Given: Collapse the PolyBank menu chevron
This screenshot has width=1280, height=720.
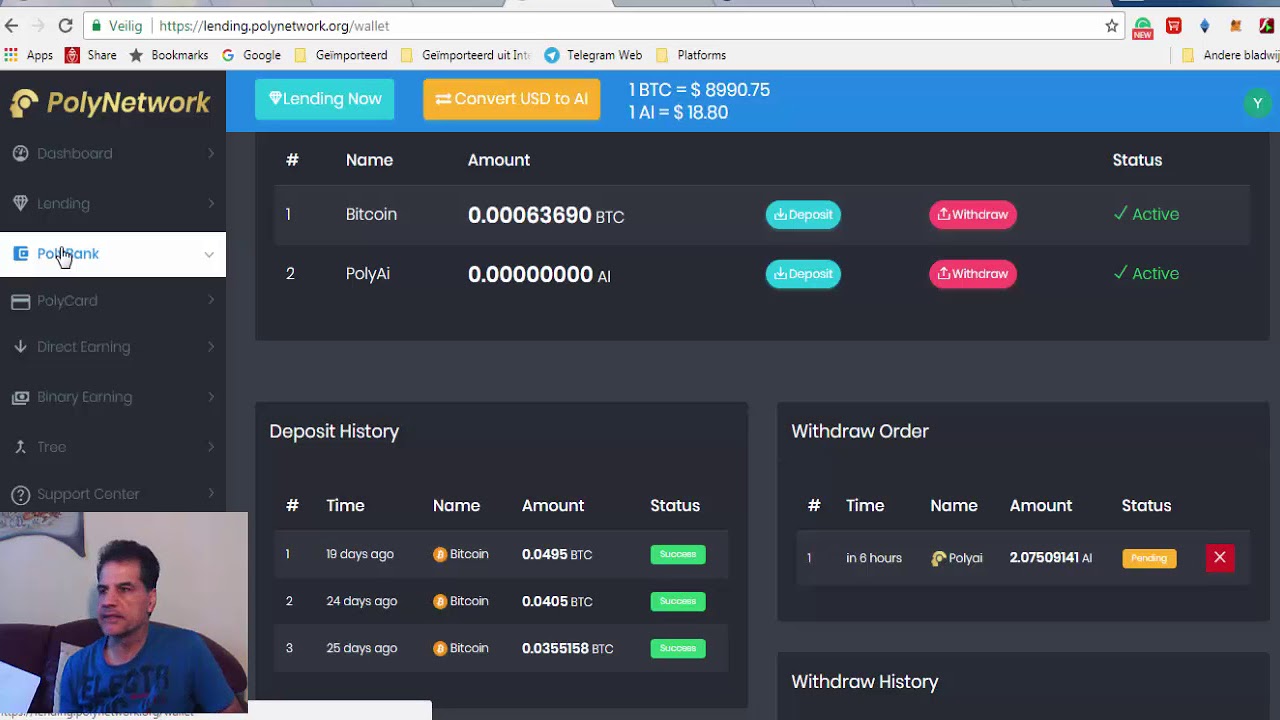Looking at the screenshot, I should click(x=209, y=254).
